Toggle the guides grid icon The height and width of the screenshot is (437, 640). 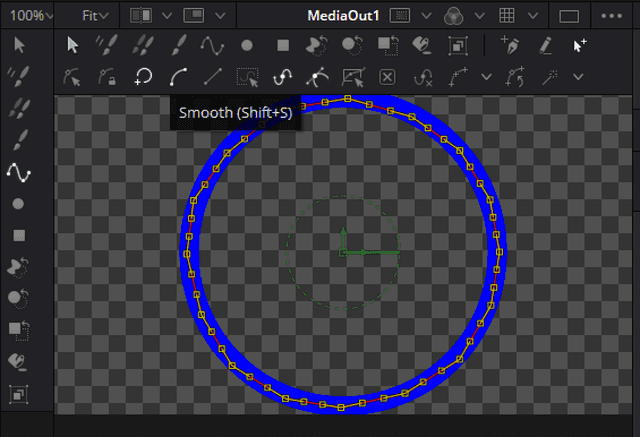coord(507,16)
